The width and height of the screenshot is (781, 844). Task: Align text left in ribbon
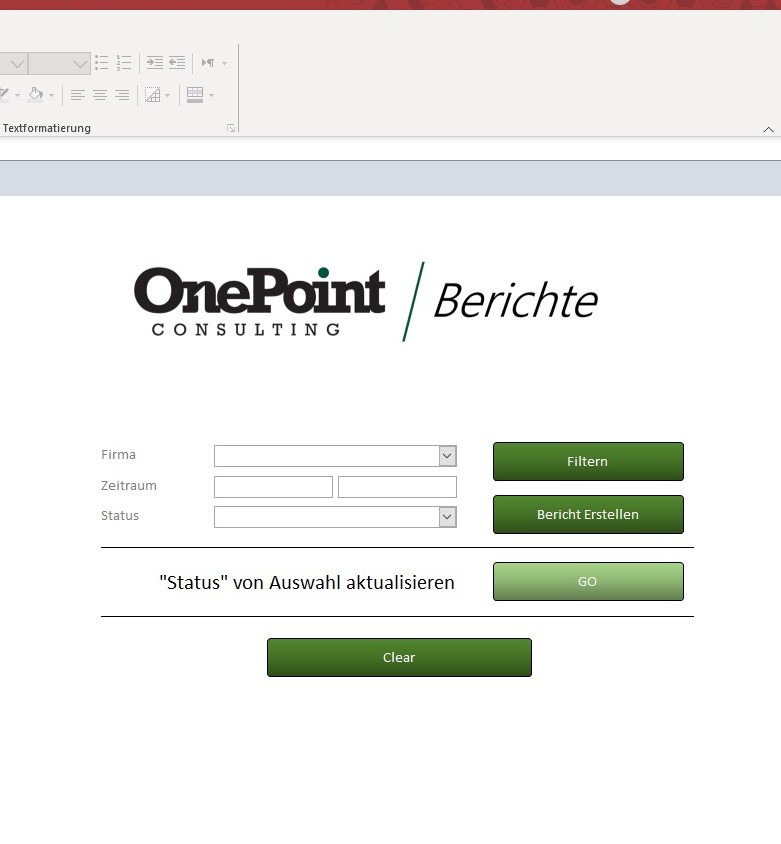tap(78, 95)
